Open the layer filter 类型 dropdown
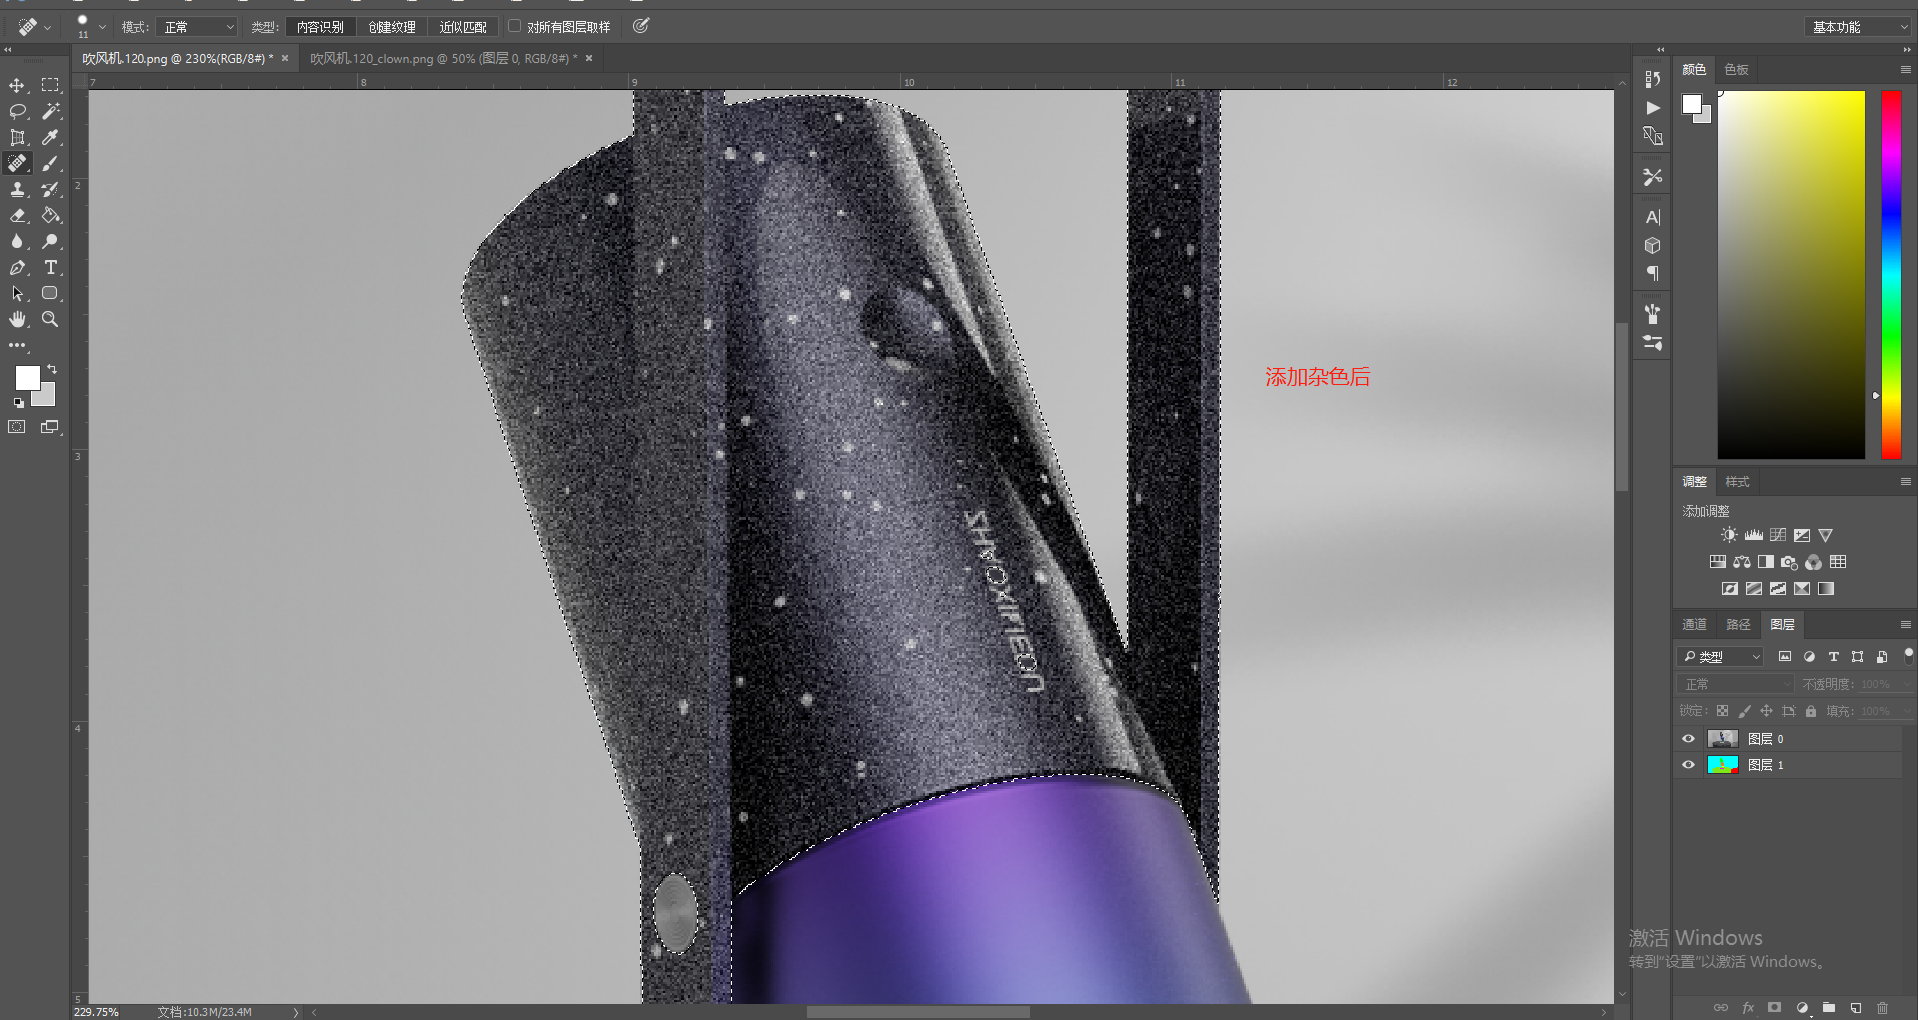The image size is (1918, 1020). point(1720,657)
